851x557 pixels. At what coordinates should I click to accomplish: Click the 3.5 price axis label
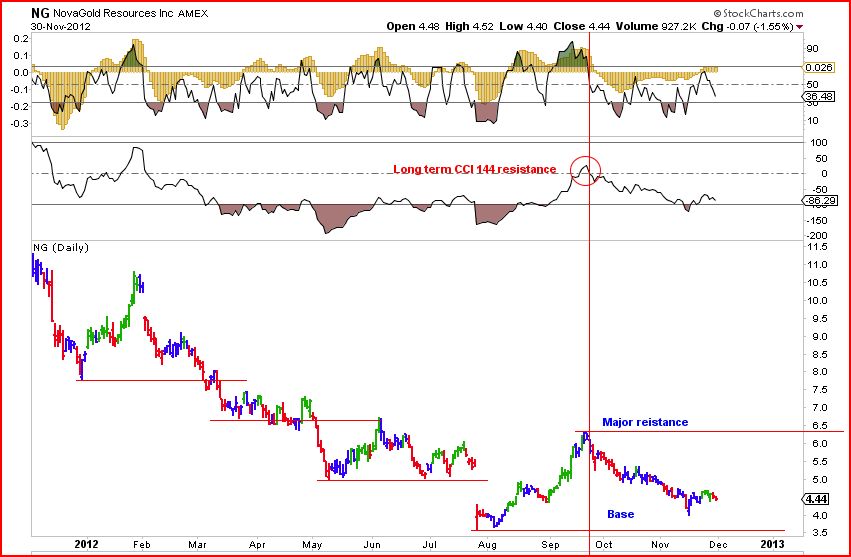[820, 533]
